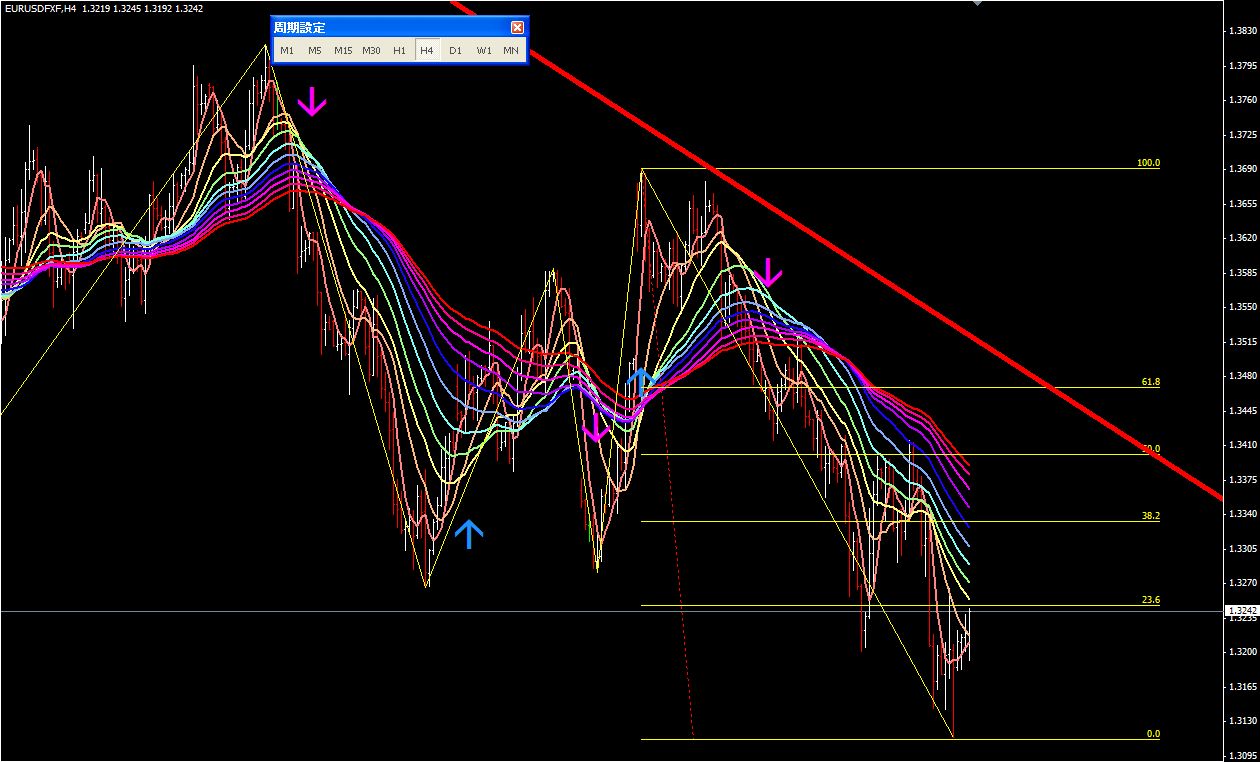The height and width of the screenshot is (762, 1260).
Task: Click the 1.3830 price axis label
Action: (1242, 31)
